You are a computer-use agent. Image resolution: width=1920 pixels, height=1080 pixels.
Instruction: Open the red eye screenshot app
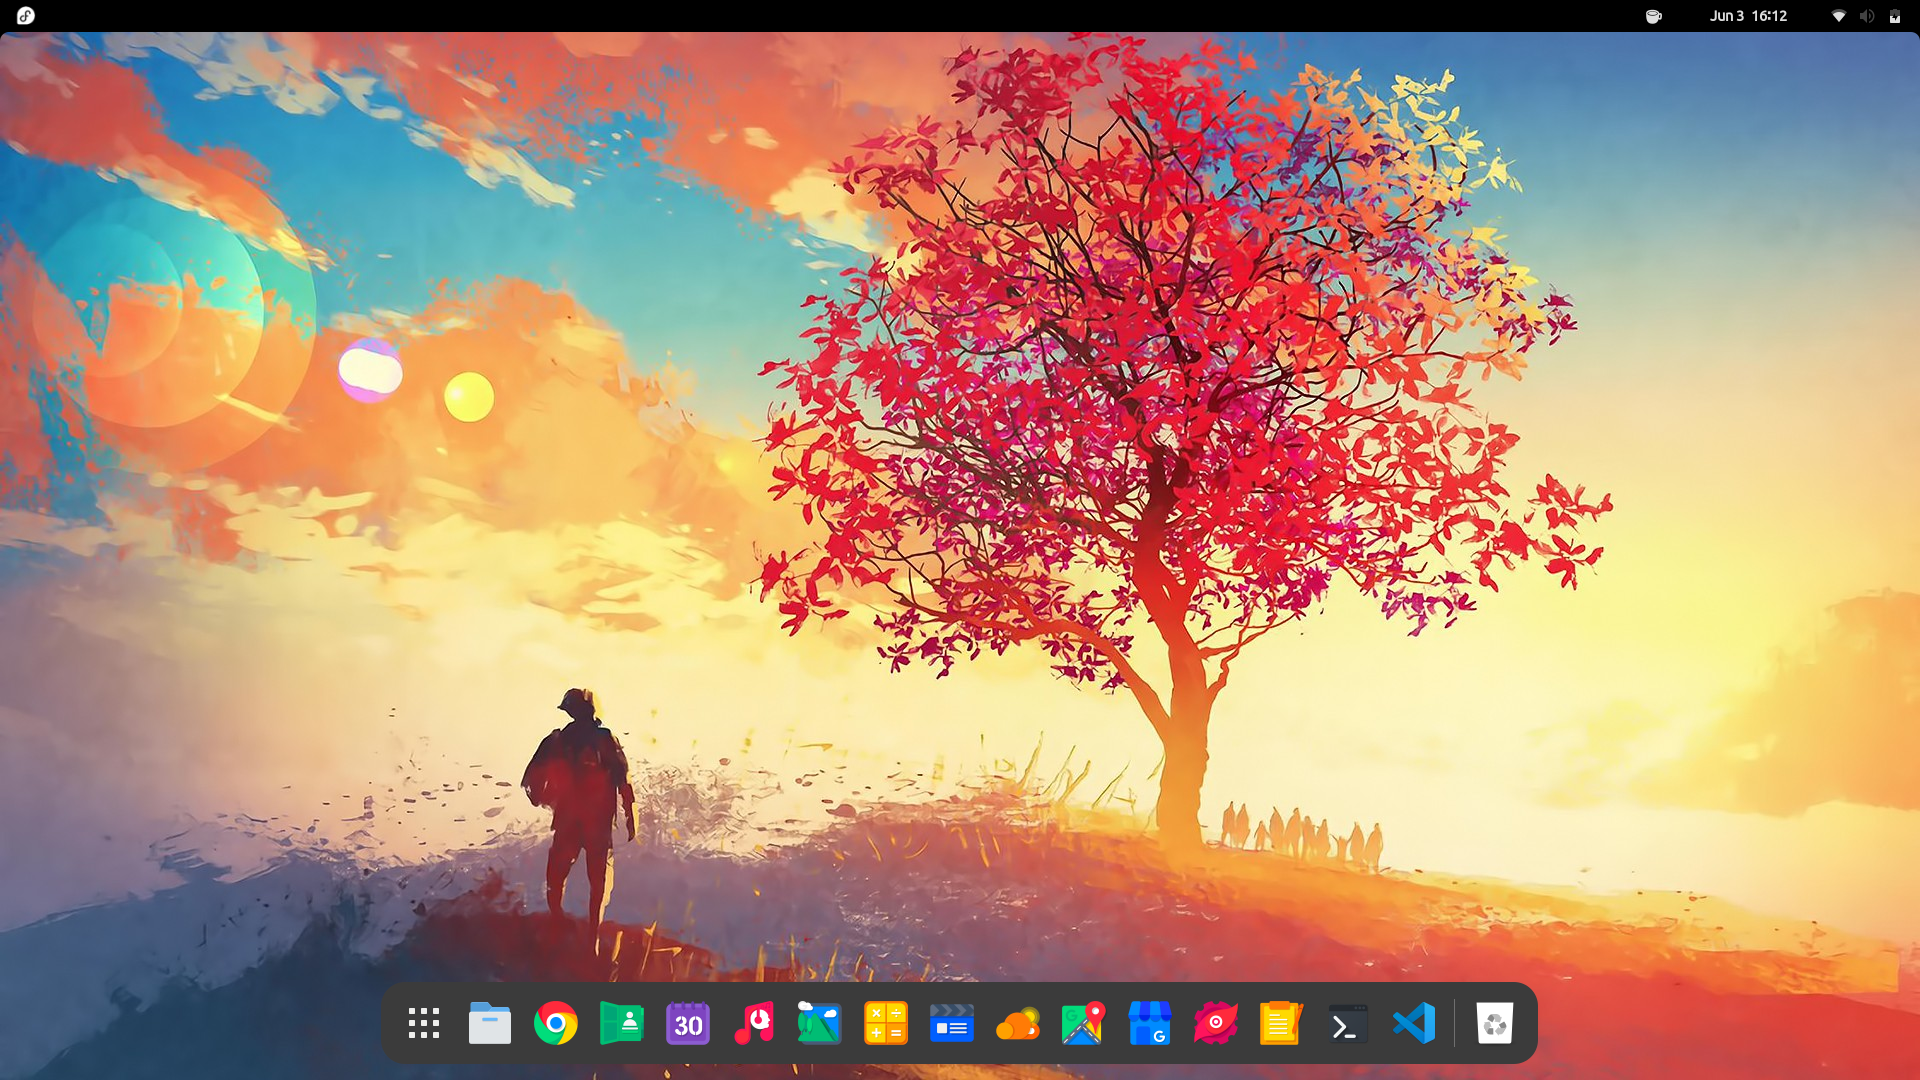click(x=1216, y=1023)
